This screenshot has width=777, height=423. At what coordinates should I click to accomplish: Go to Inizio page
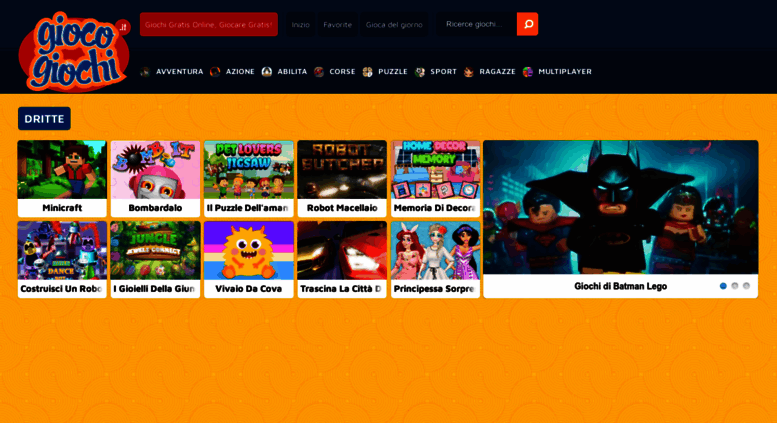tap(300, 25)
